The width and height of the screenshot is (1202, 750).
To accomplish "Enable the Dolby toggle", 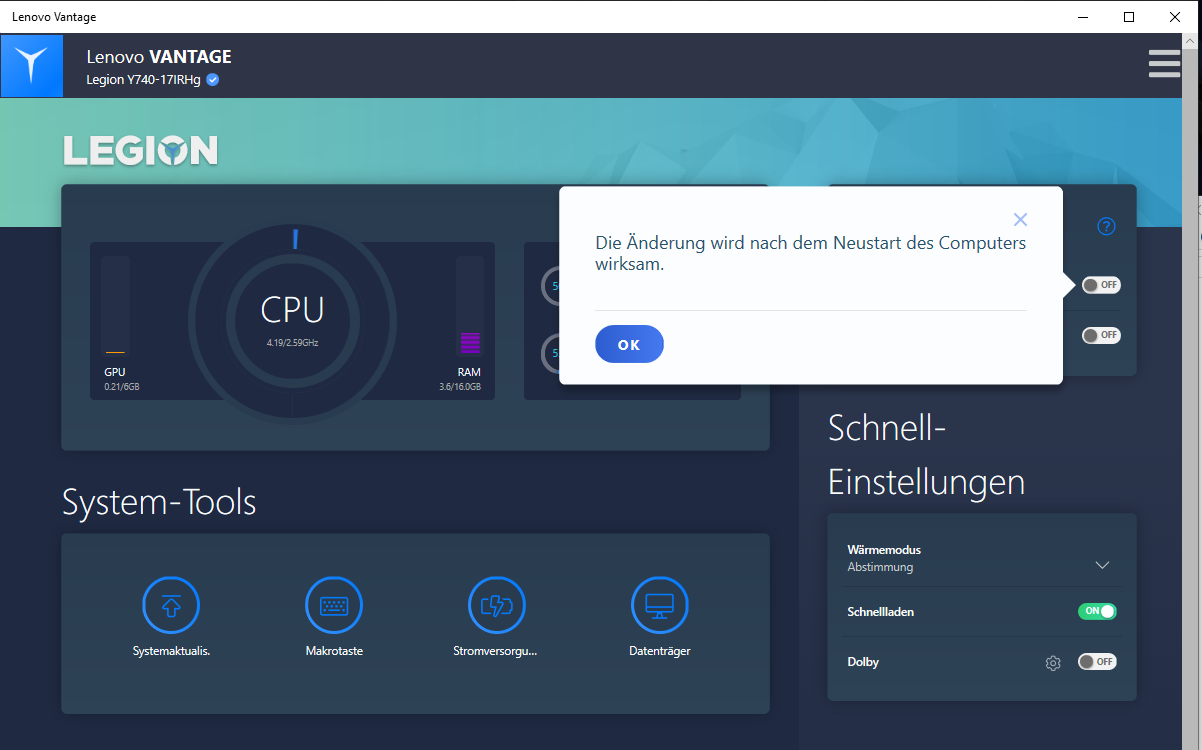I will (1097, 662).
